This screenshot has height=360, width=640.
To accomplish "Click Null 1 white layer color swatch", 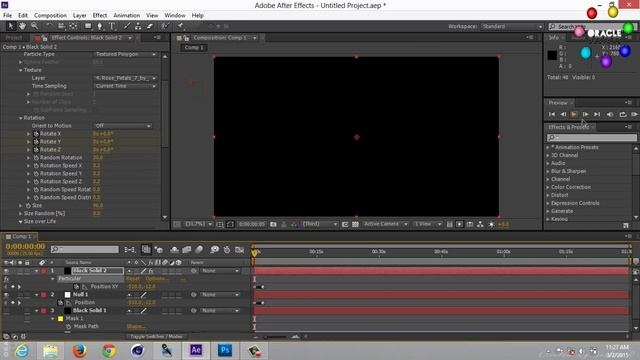I will coord(67,295).
